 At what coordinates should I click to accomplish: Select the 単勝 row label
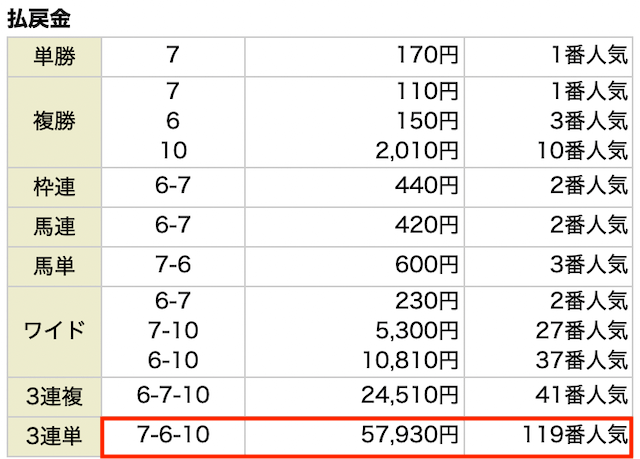tap(54, 56)
